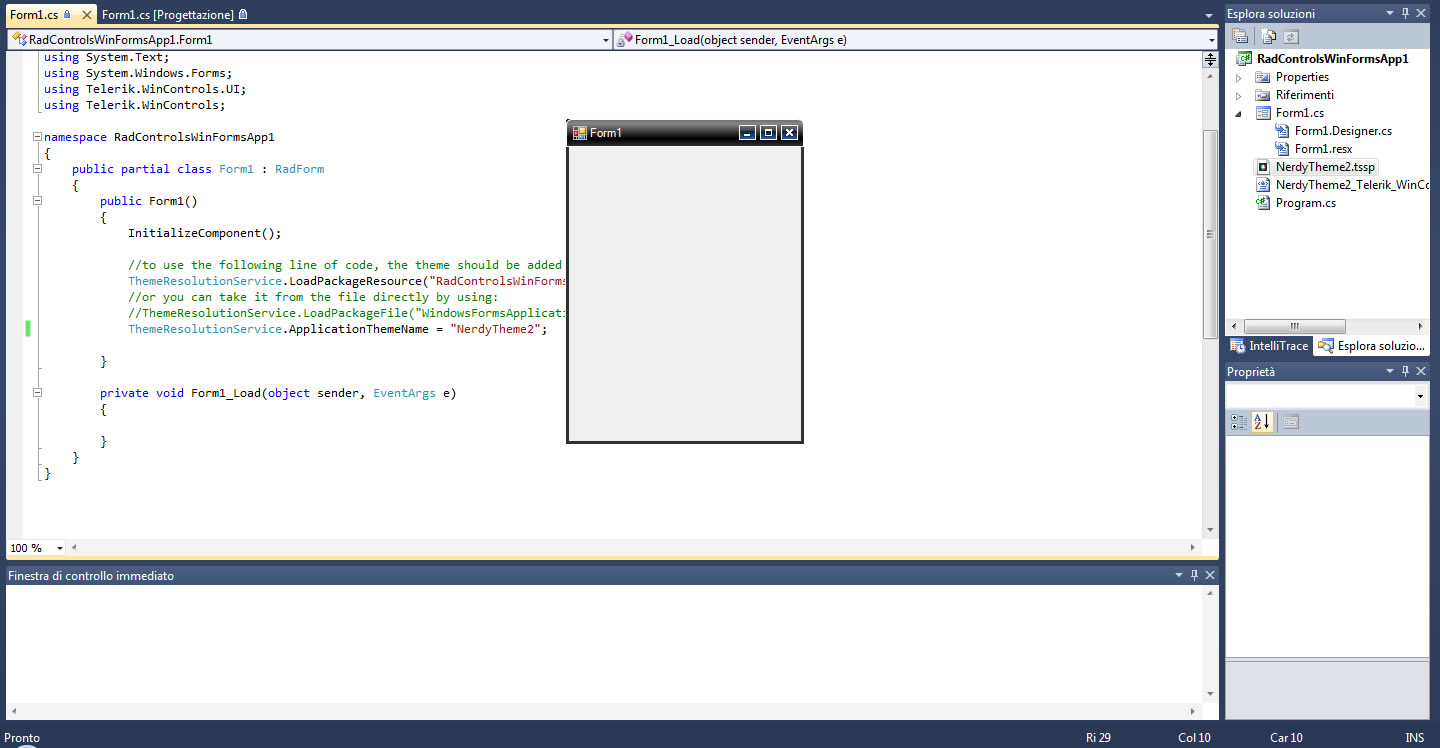
Task: Open Esplora soluzioni window position menu
Action: tap(1389, 13)
